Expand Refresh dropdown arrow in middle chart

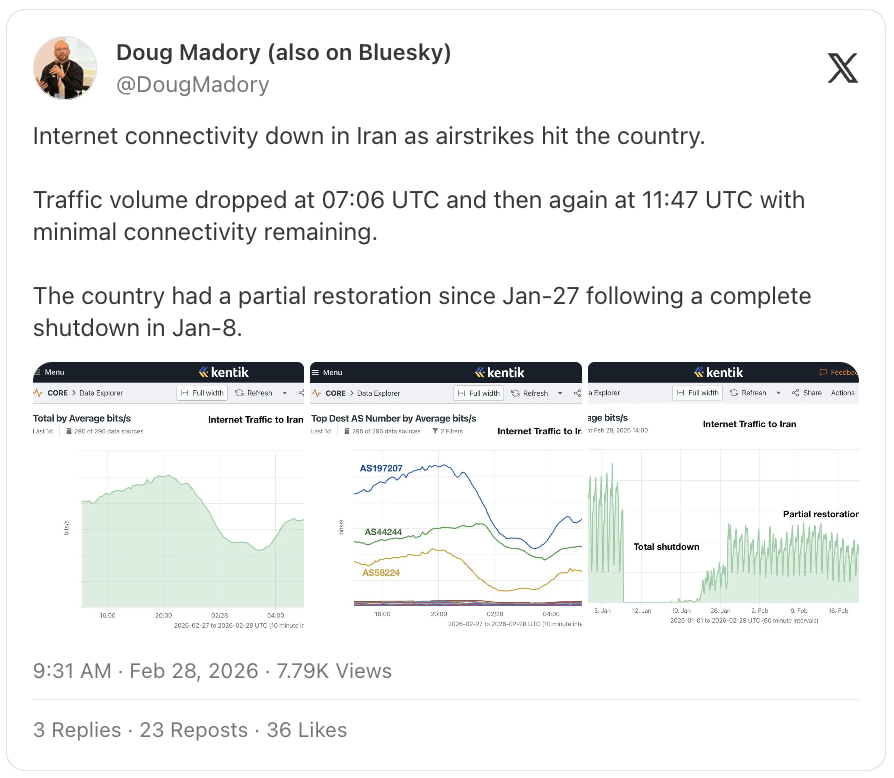pos(560,393)
